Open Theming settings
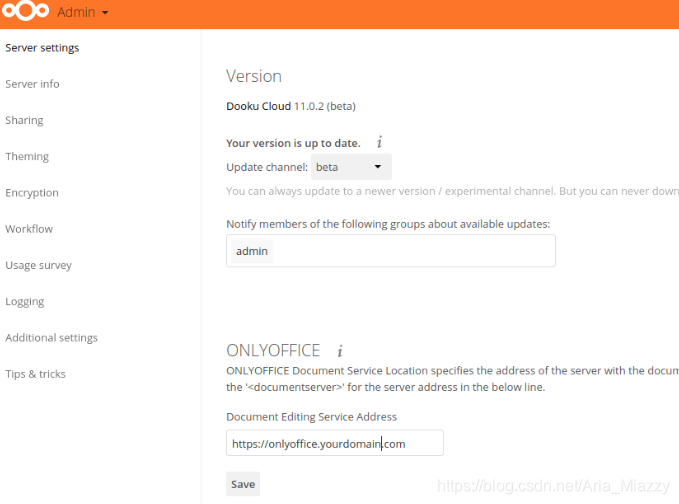Screen dimensions: 679x504 [x=27, y=156]
